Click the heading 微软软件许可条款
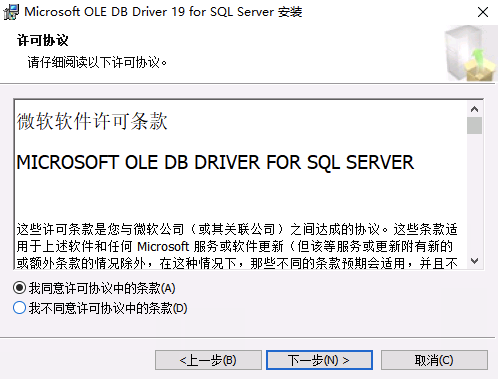Screen dimensions: 498x379 [92, 121]
